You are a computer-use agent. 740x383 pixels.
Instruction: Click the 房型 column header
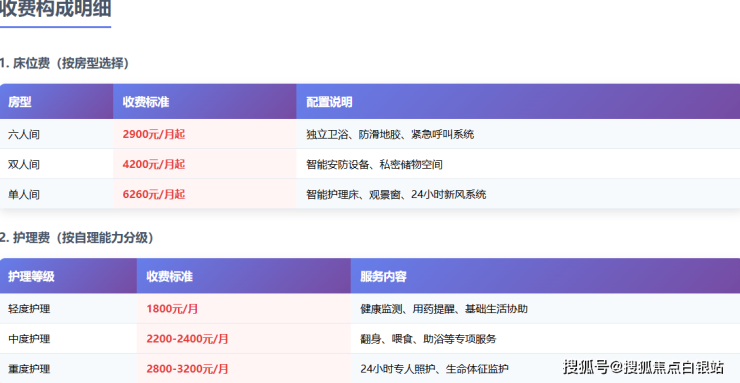[x=20, y=102]
